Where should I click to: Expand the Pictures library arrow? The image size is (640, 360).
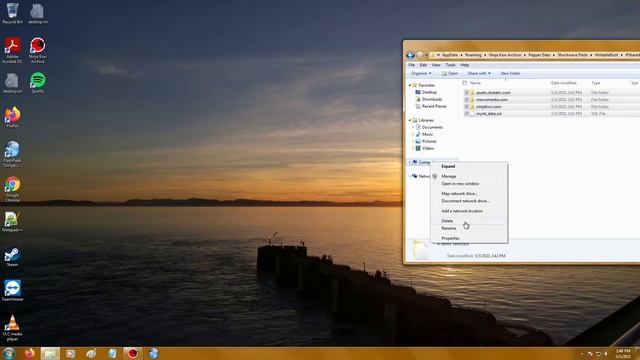pos(413,141)
